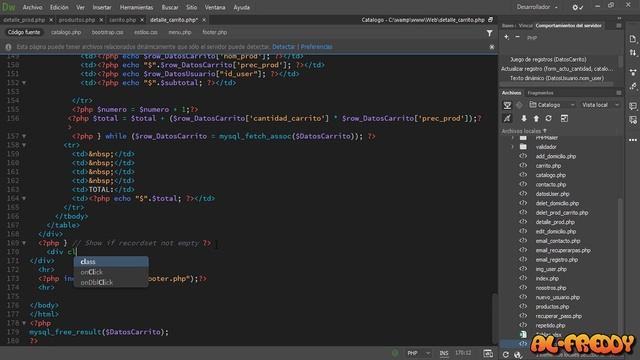
Task: Open the Ventana menu
Action: 215,7
